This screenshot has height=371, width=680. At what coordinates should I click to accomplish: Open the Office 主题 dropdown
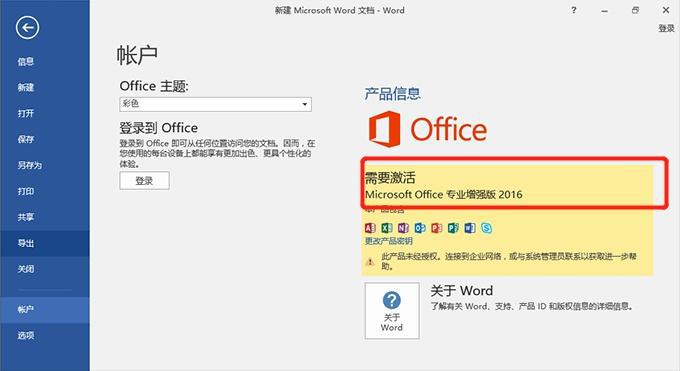pyautogui.click(x=216, y=104)
